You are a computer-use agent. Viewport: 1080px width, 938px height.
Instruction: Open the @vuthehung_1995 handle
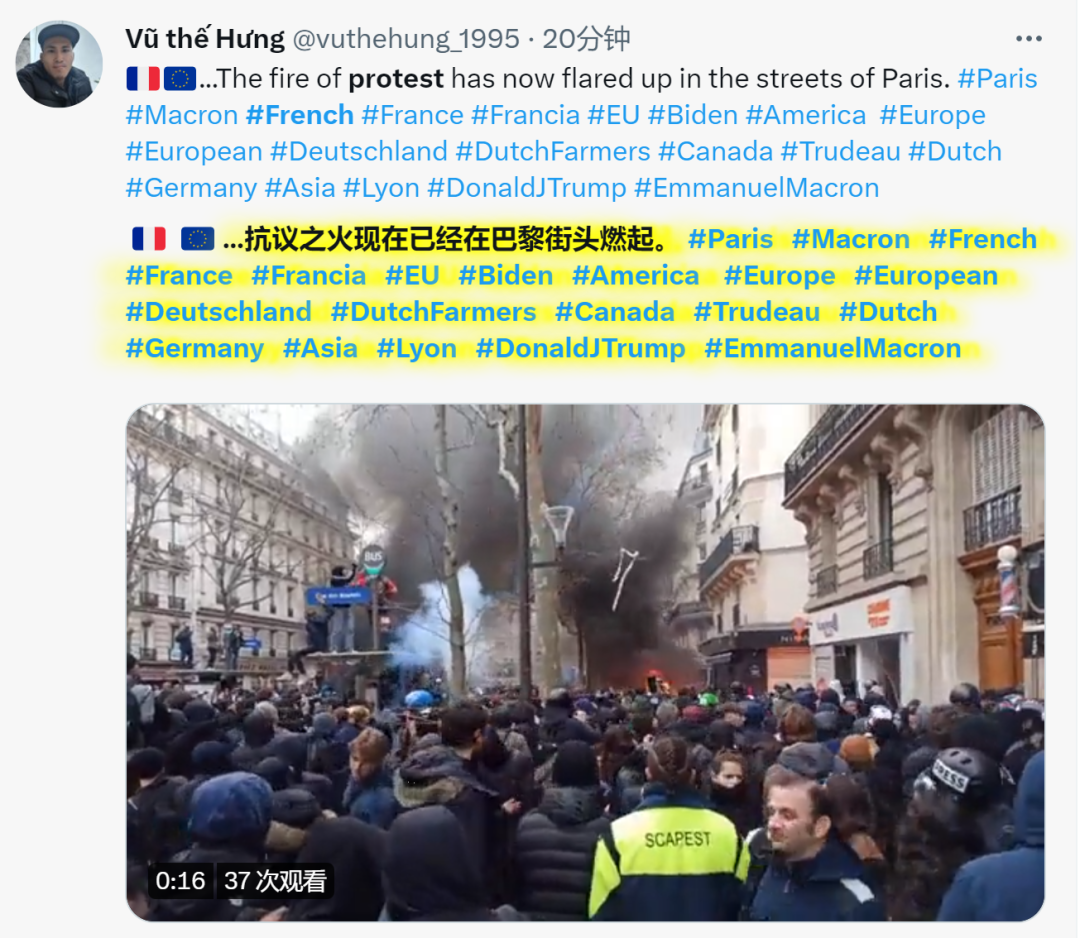pos(406,39)
